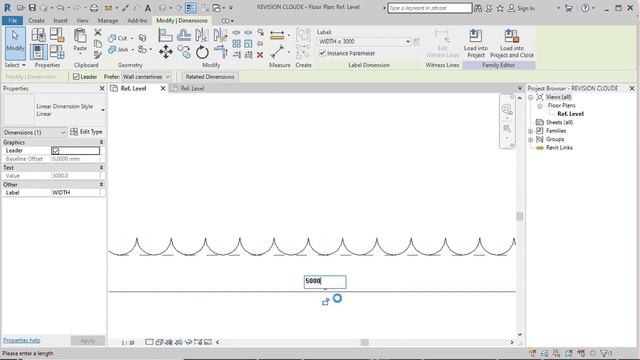Screen dimensions: 640x360
Task: Collapse the Graphics section in Properties
Action: (x=101, y=142)
